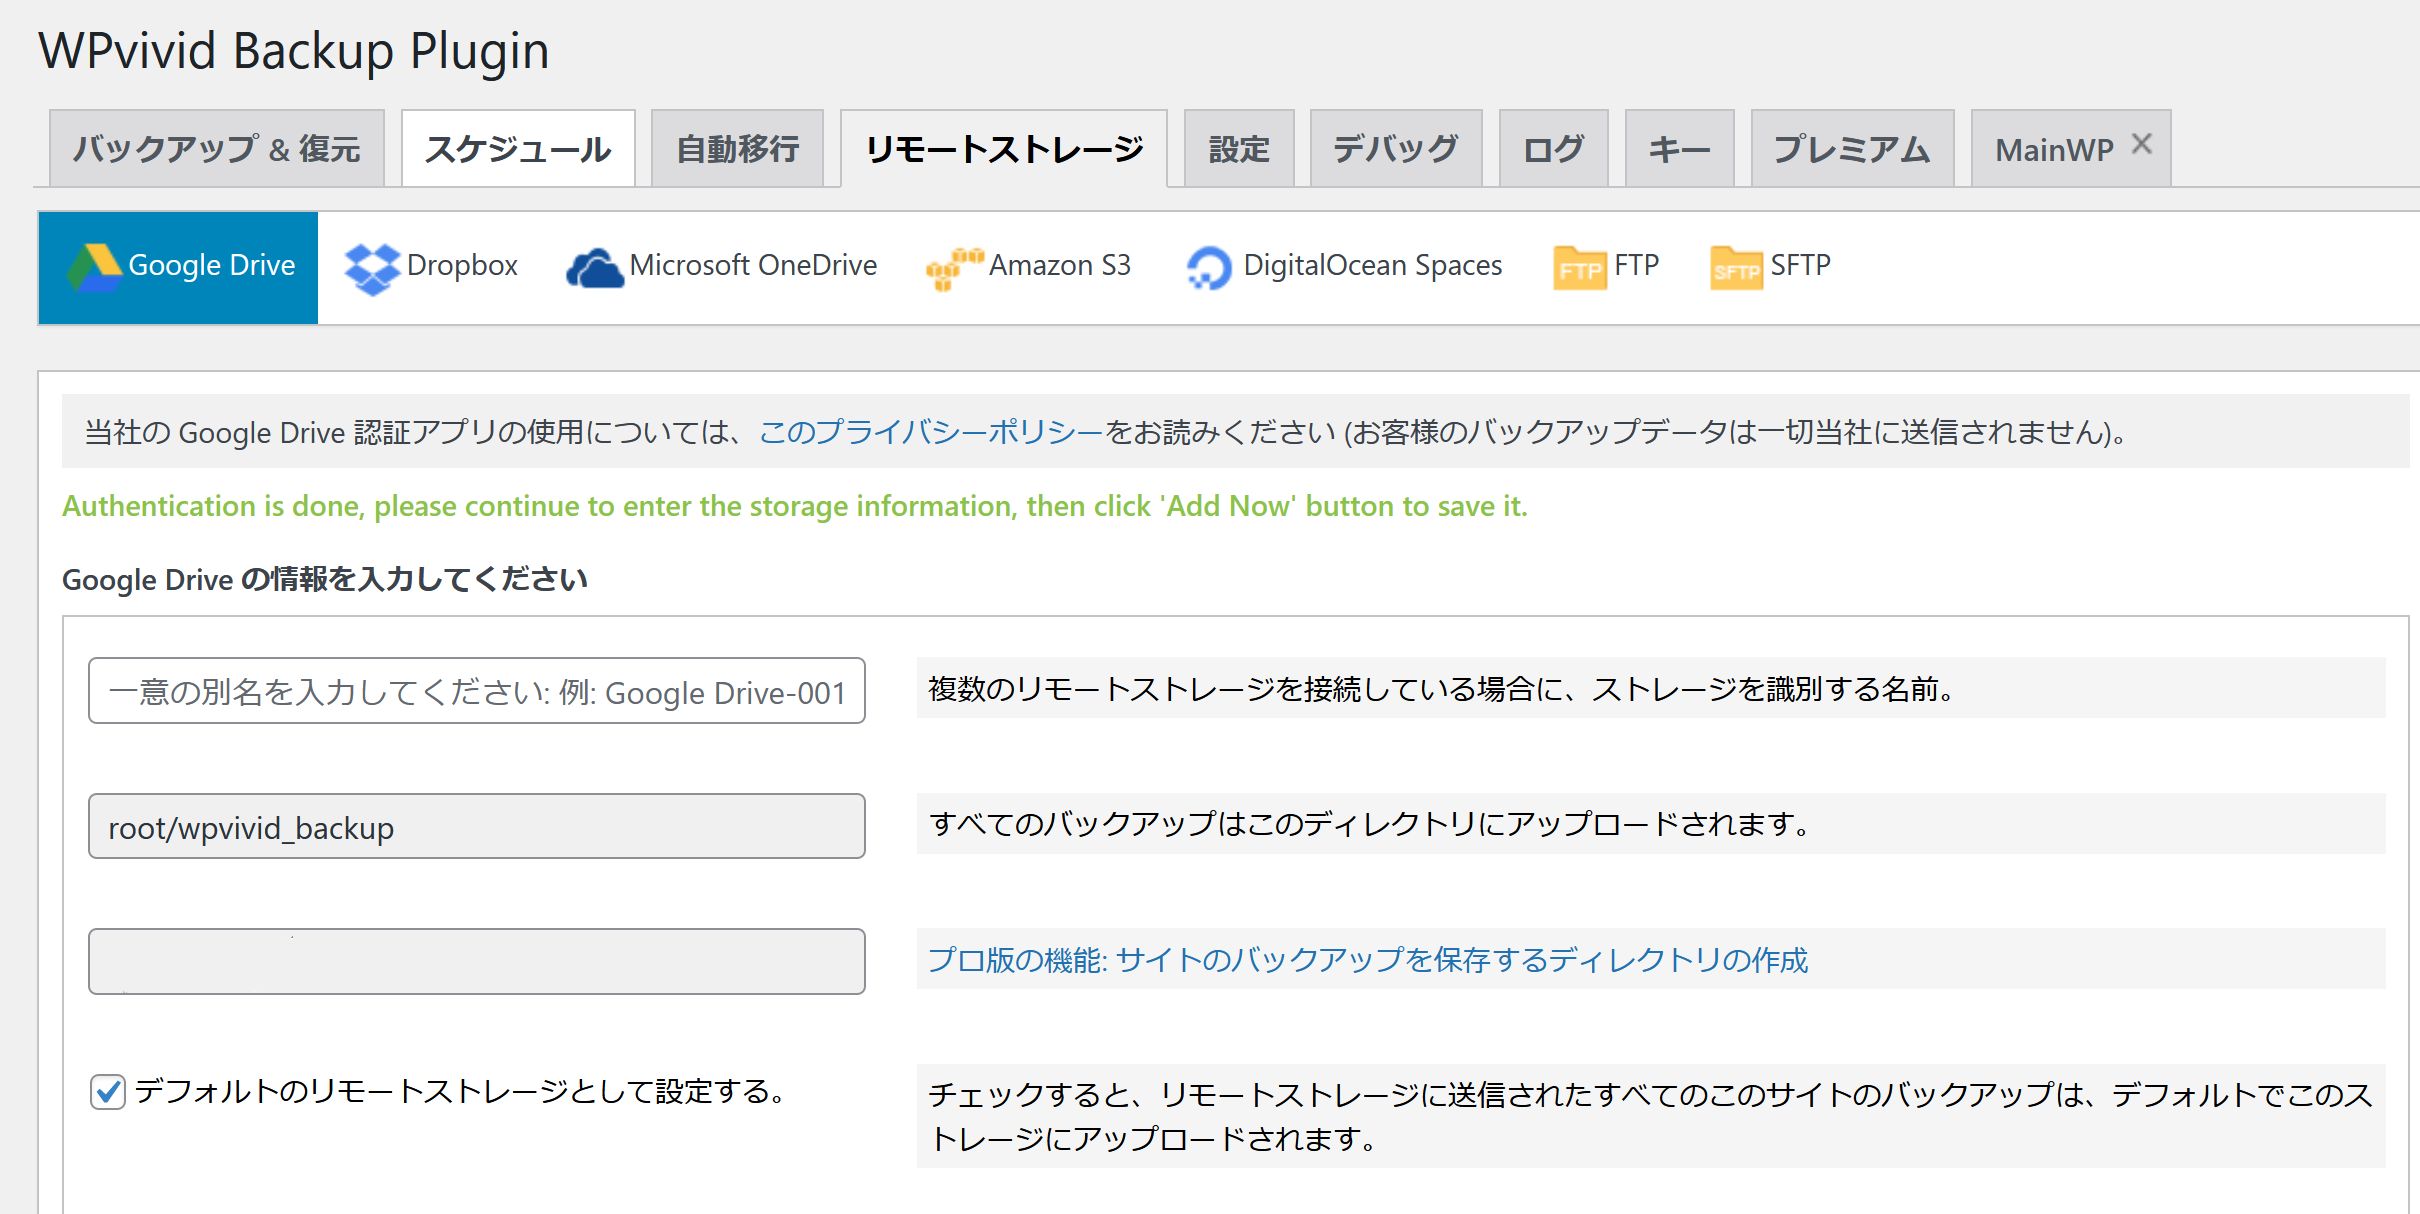Switch to the スケジュール tab

[x=518, y=149]
